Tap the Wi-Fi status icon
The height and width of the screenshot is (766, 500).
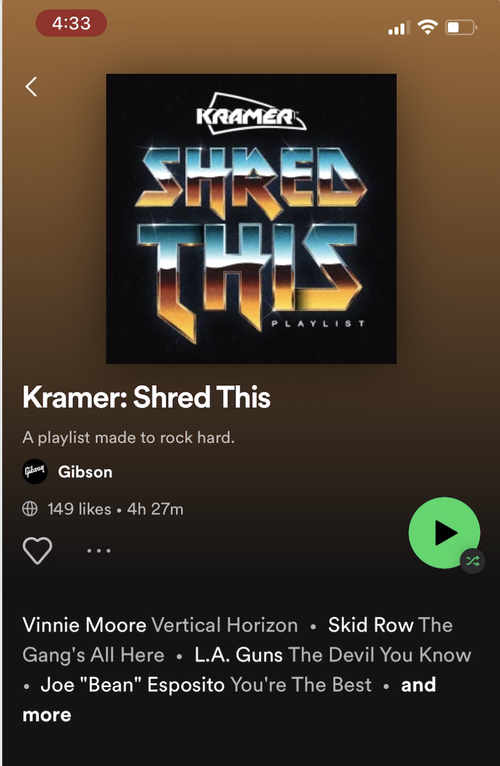click(427, 27)
